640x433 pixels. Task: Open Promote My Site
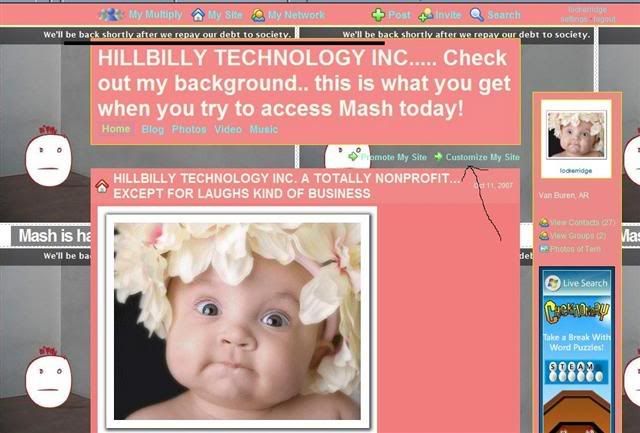[x=393, y=157]
